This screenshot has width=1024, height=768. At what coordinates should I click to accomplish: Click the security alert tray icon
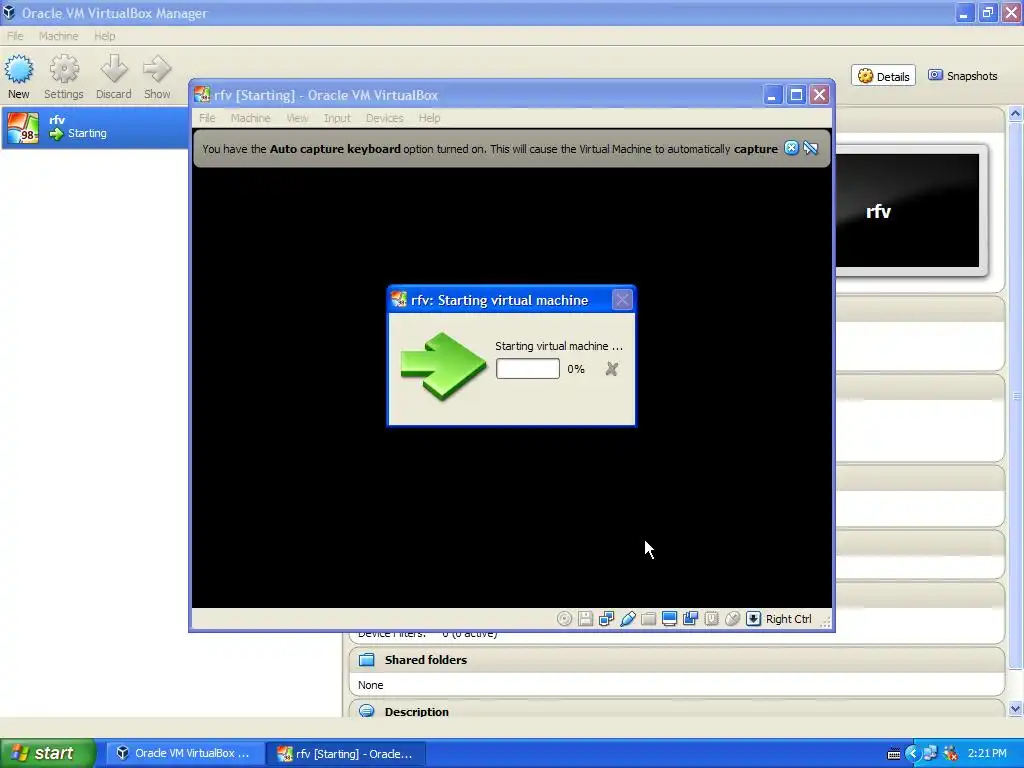click(950, 754)
